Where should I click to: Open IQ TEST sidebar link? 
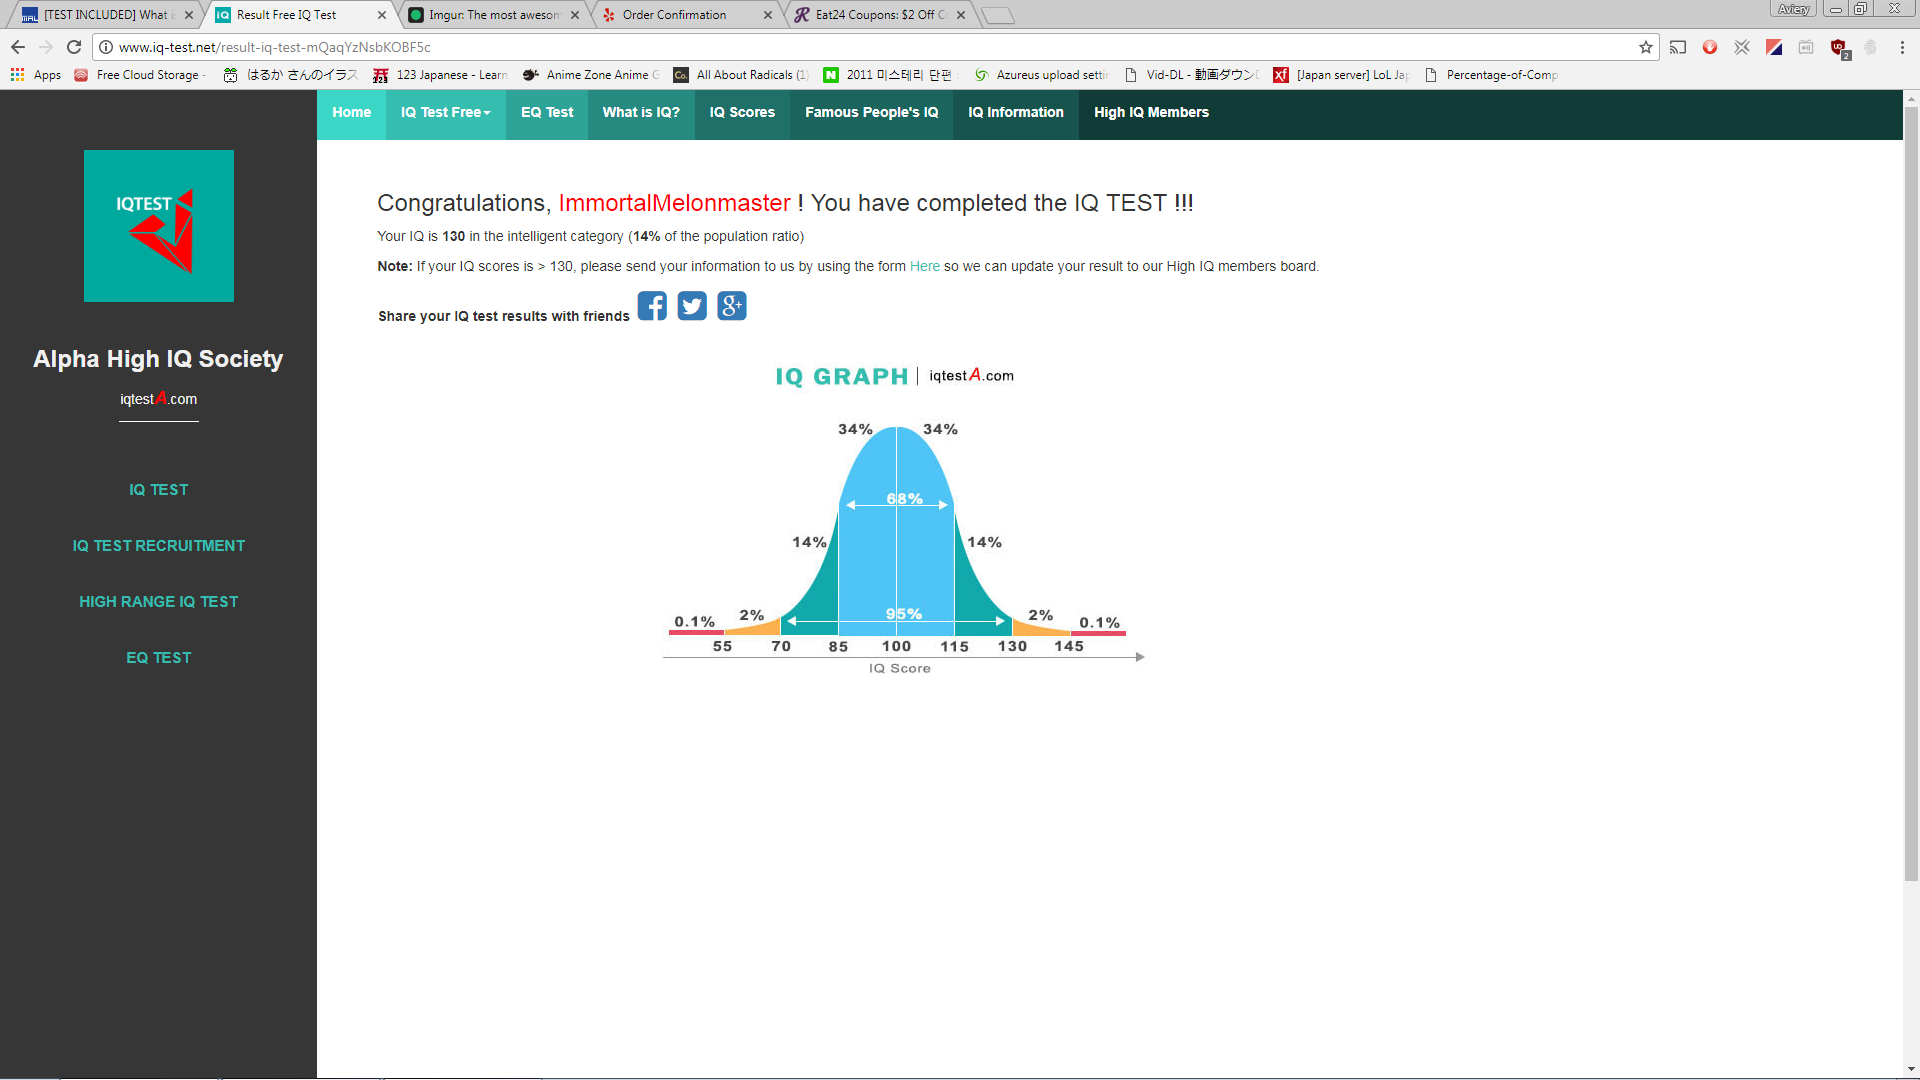(x=158, y=490)
